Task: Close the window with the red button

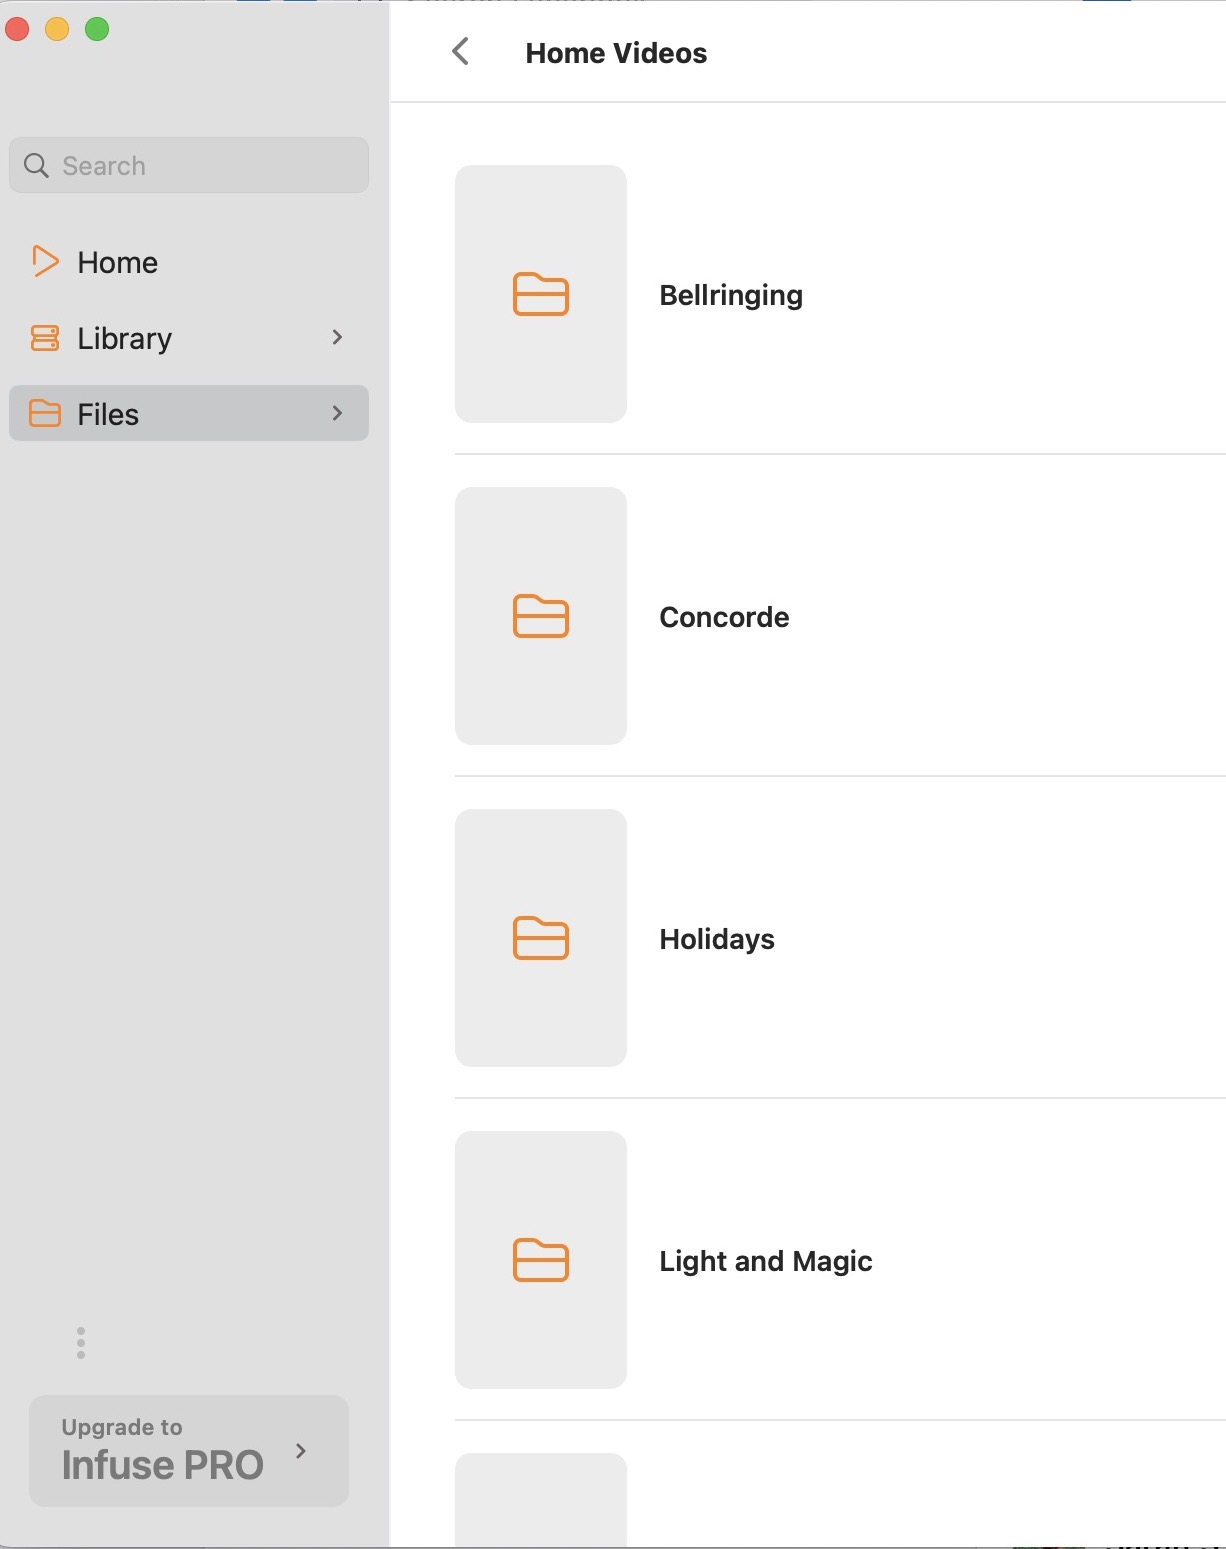Action: coord(17,29)
